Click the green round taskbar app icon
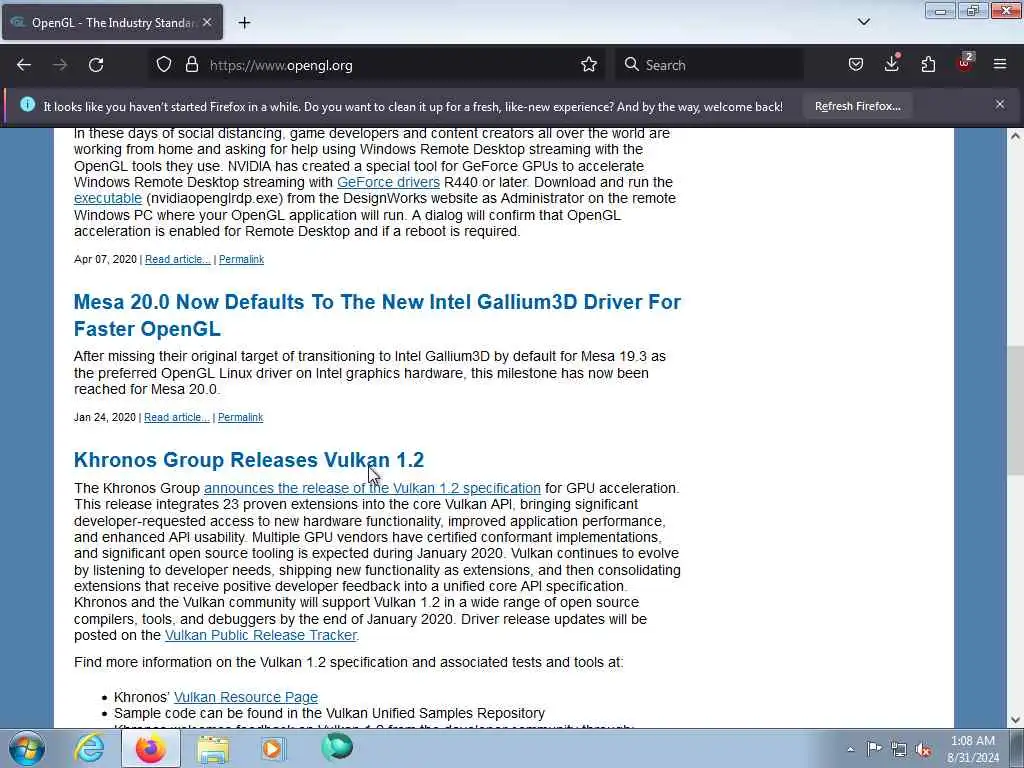The width and height of the screenshot is (1024, 768). click(x=337, y=747)
